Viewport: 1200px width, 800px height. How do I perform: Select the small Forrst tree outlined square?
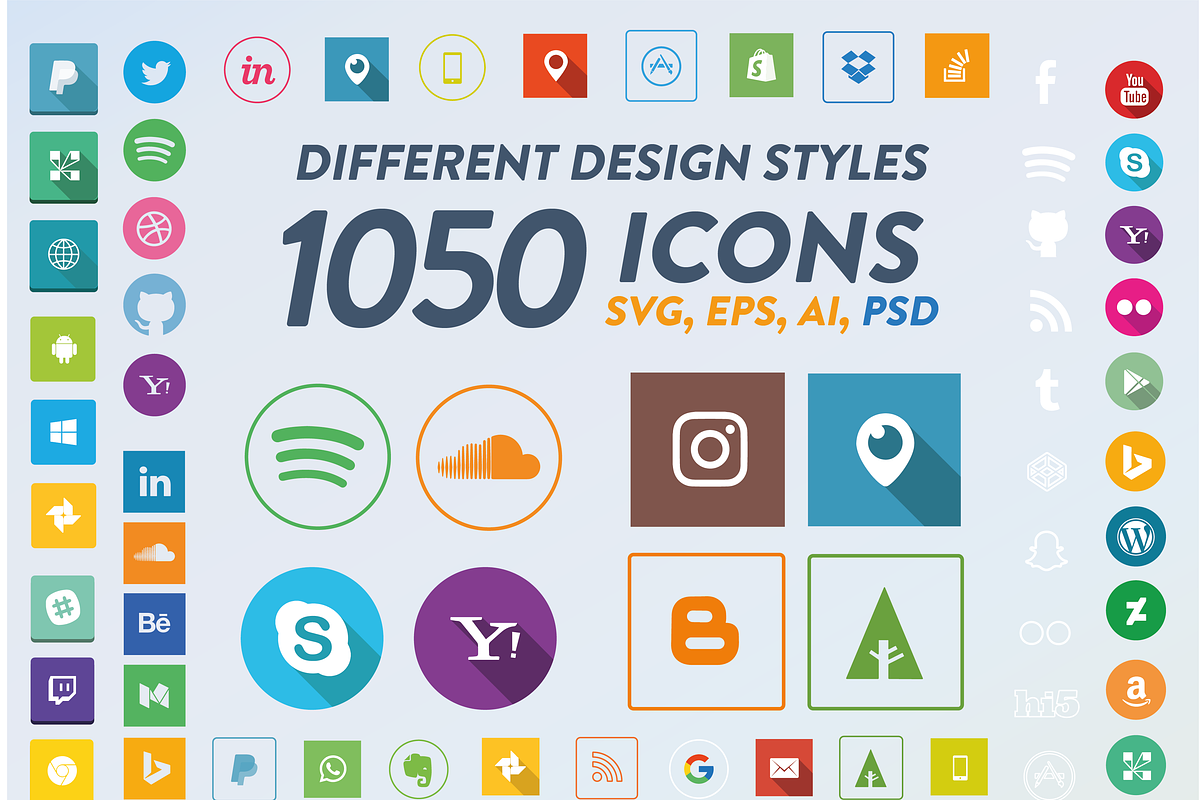click(x=871, y=768)
